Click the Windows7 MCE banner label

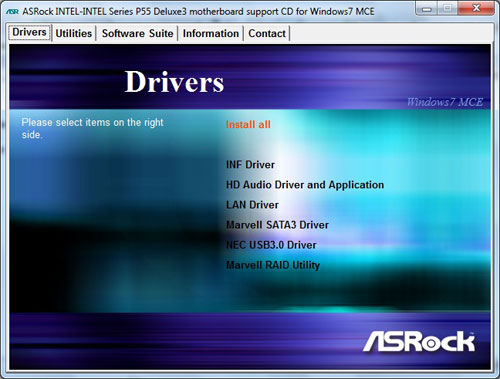[445, 102]
